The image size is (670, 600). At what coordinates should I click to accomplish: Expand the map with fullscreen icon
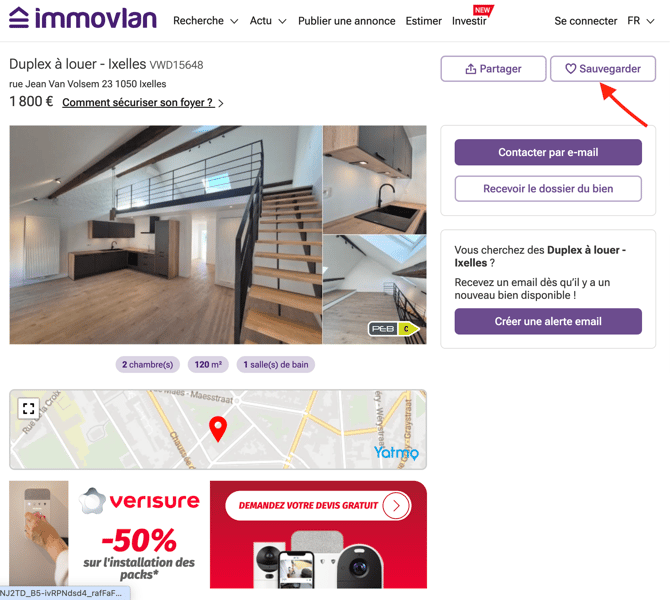click(29, 408)
